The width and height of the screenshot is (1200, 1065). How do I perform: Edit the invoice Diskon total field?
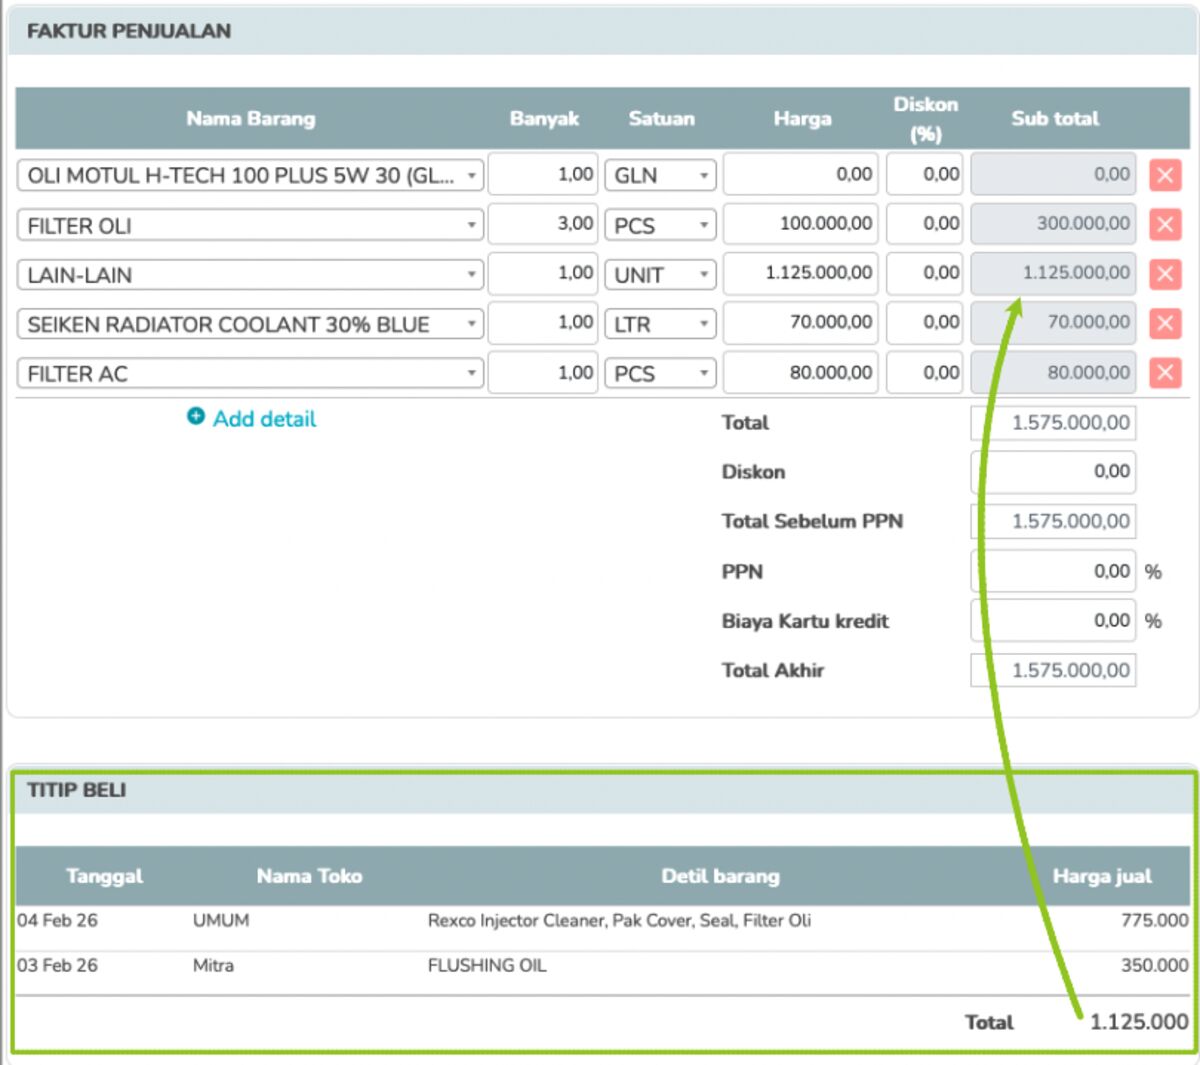pyautogui.click(x=1053, y=472)
